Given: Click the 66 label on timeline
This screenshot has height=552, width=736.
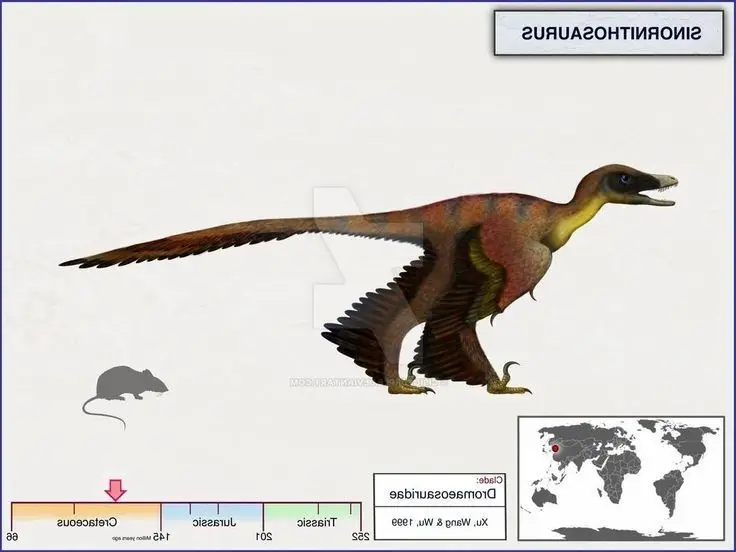Looking at the screenshot, I should (11, 537).
